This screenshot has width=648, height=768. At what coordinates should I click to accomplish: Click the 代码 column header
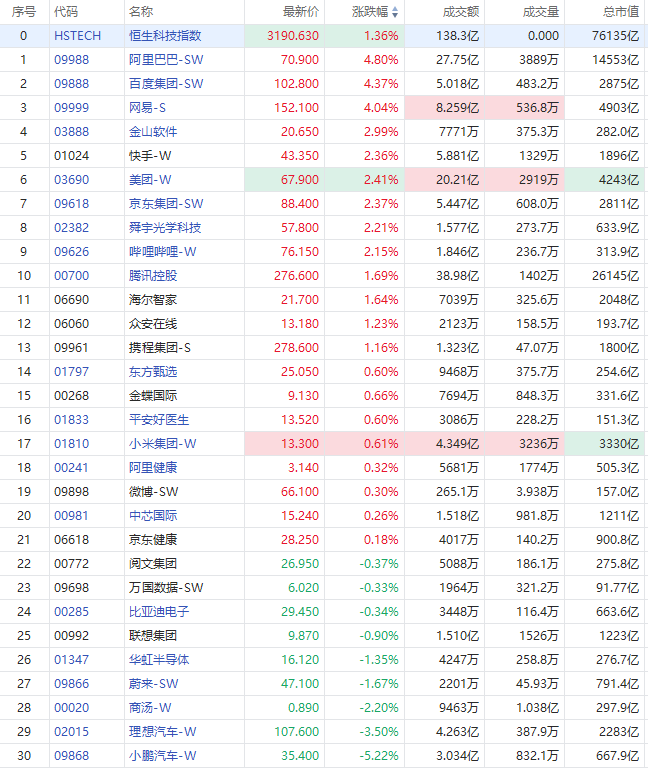point(66,12)
